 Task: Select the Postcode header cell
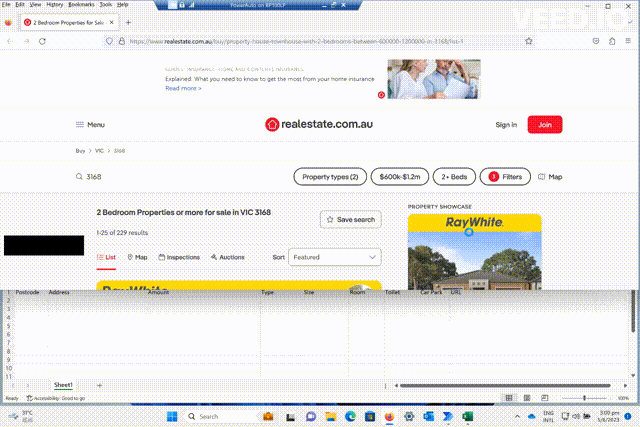point(27,292)
